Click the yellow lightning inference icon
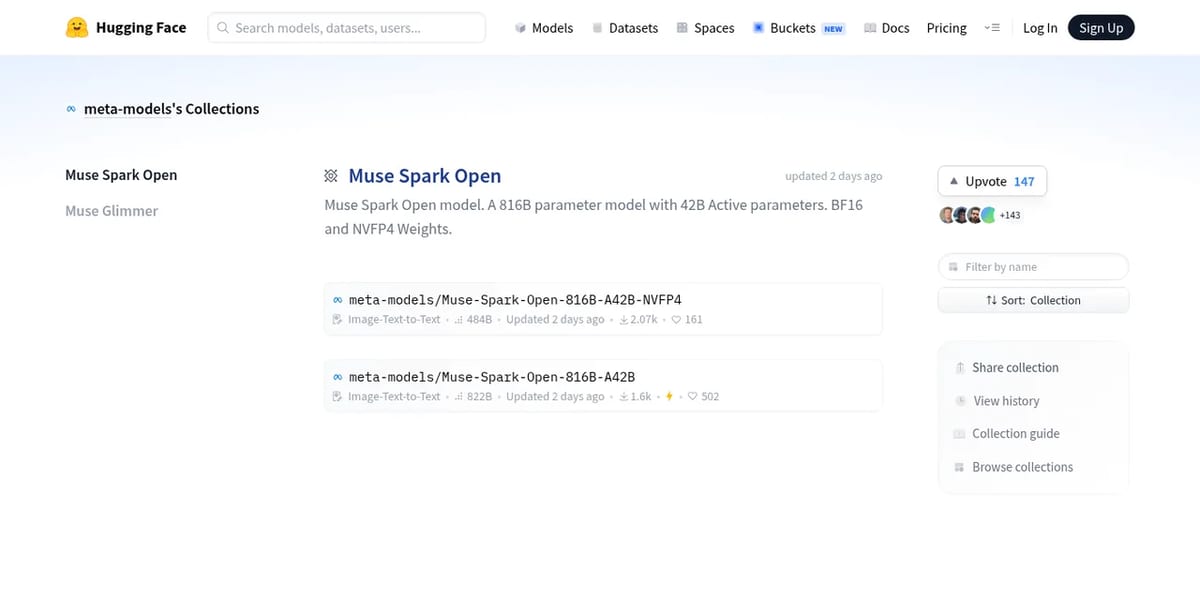Viewport: 1200px width, 600px height. pos(669,397)
